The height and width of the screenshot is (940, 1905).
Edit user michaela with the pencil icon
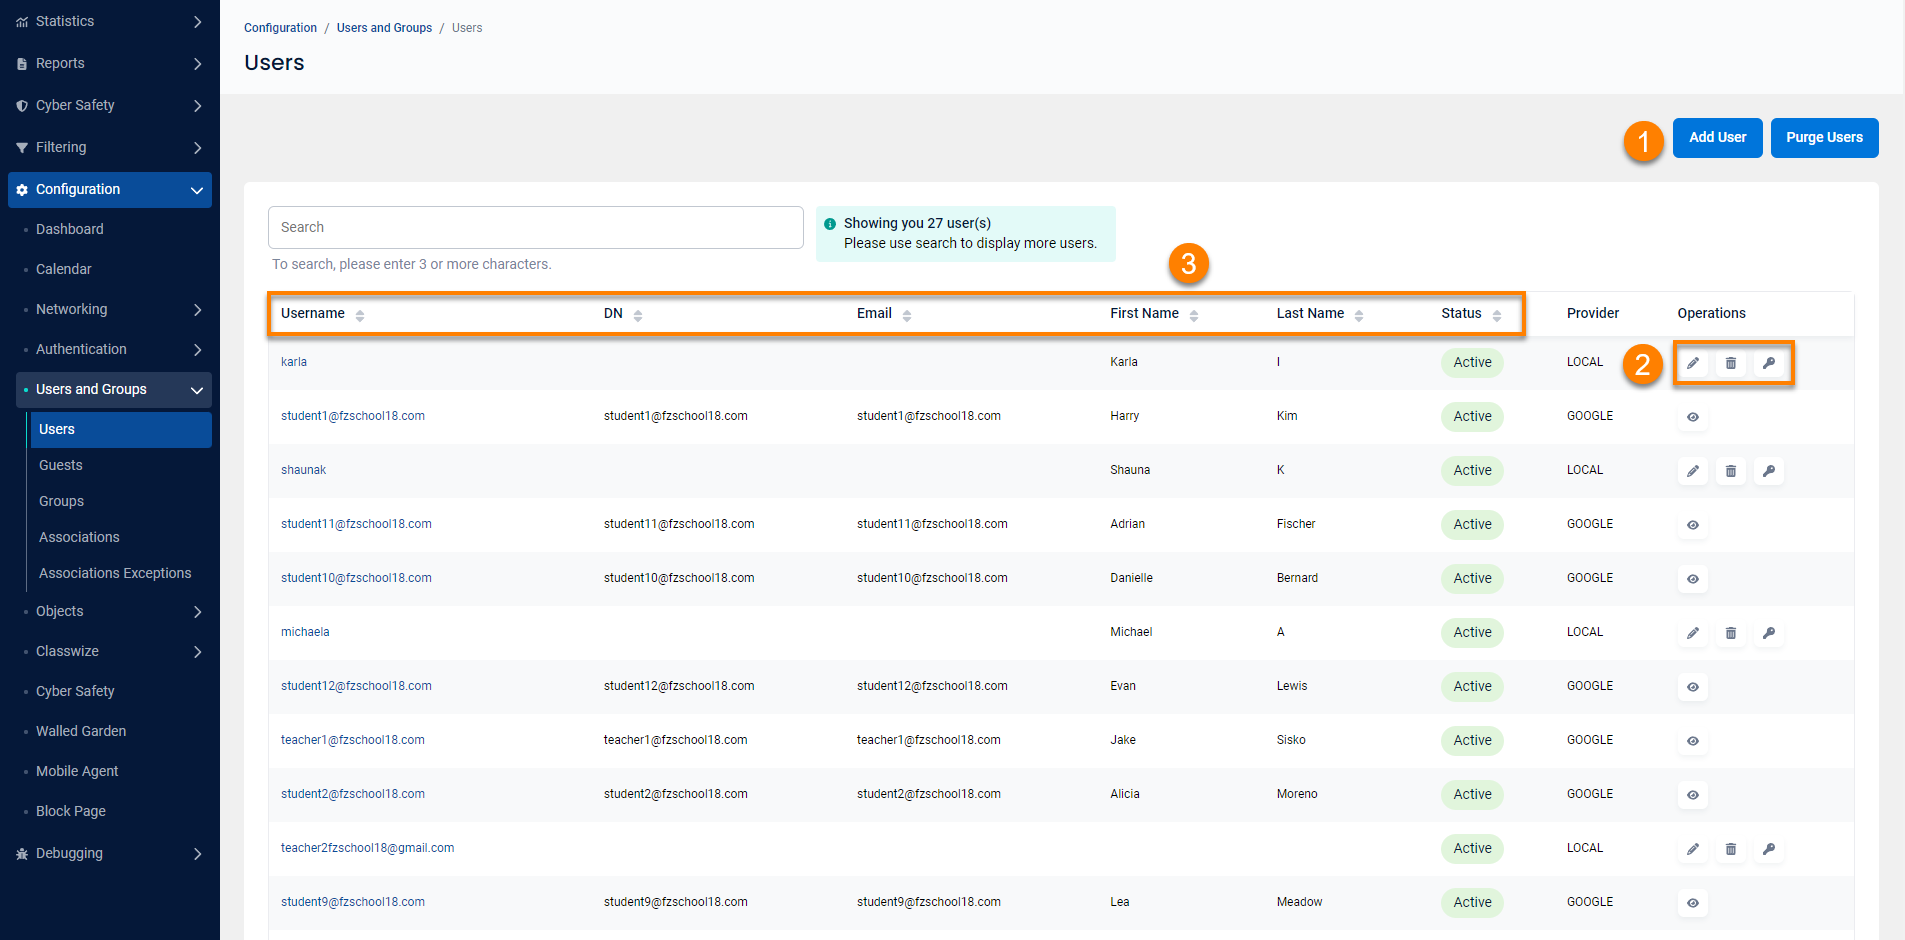coord(1692,633)
